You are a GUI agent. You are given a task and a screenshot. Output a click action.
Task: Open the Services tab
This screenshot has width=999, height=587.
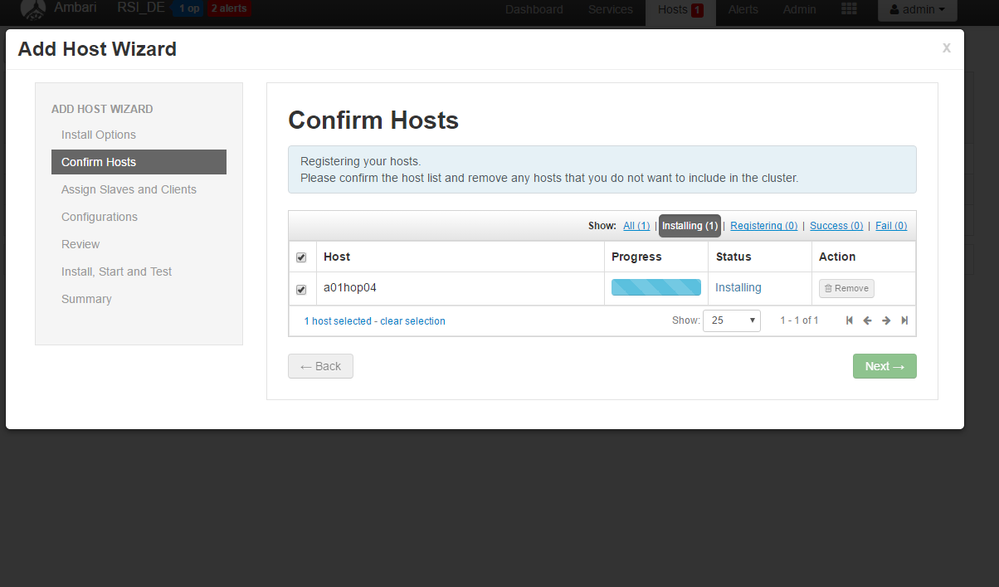tap(610, 10)
